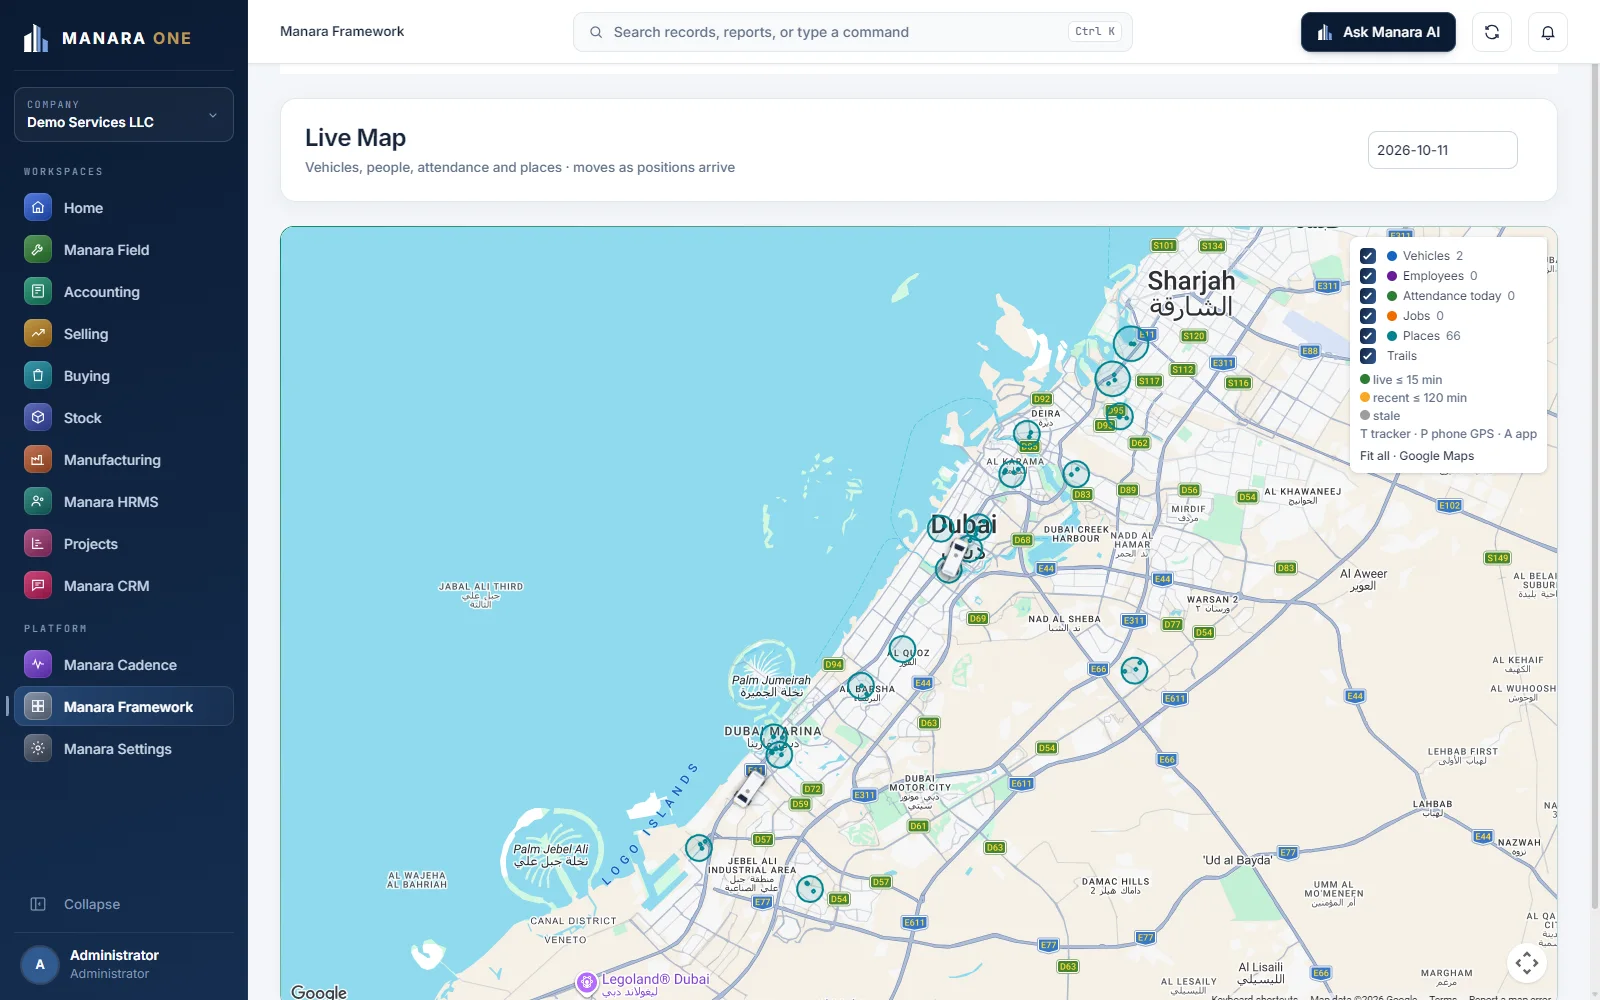Click the blue Vehicles color dot
This screenshot has width=1600, height=1000.
click(1392, 256)
